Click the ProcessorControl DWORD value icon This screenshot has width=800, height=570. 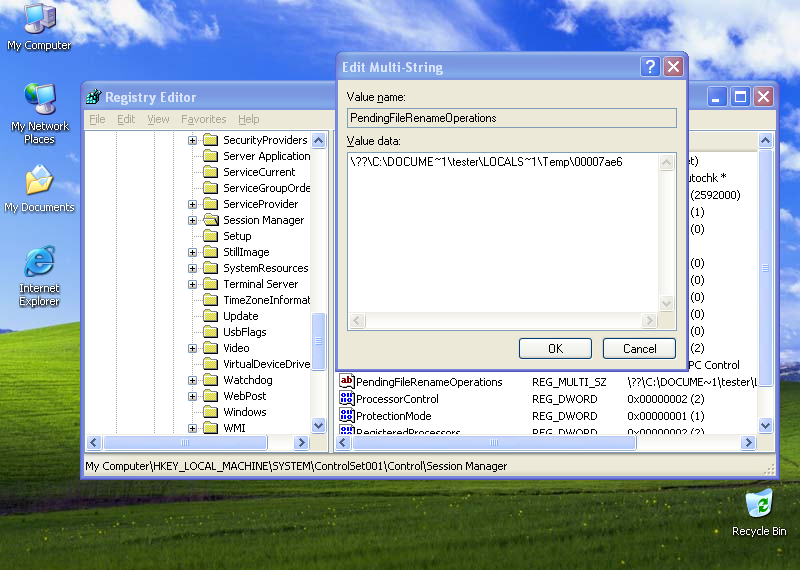[x=347, y=398]
